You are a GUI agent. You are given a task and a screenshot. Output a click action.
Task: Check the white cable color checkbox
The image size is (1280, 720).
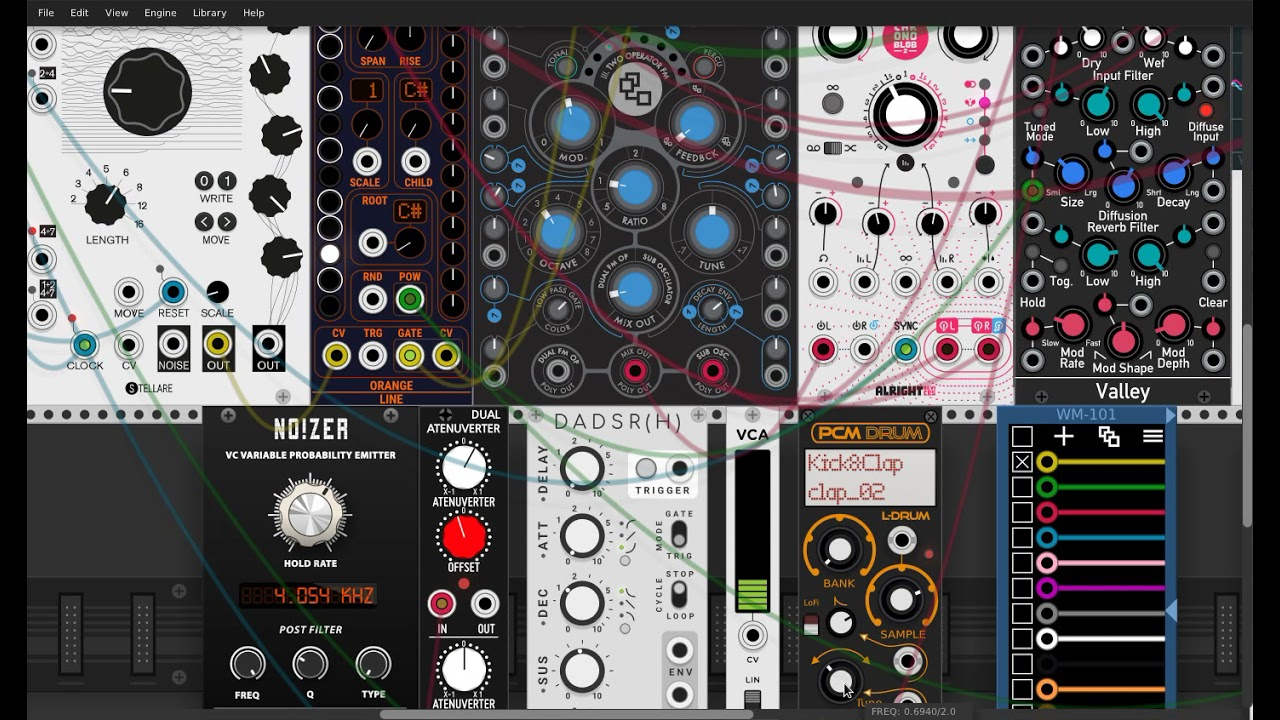(x=1022, y=638)
